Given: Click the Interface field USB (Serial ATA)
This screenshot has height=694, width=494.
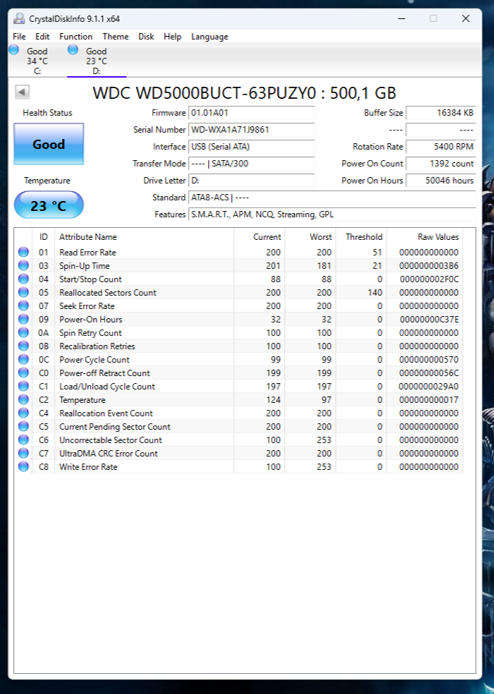Looking at the screenshot, I should [251, 147].
